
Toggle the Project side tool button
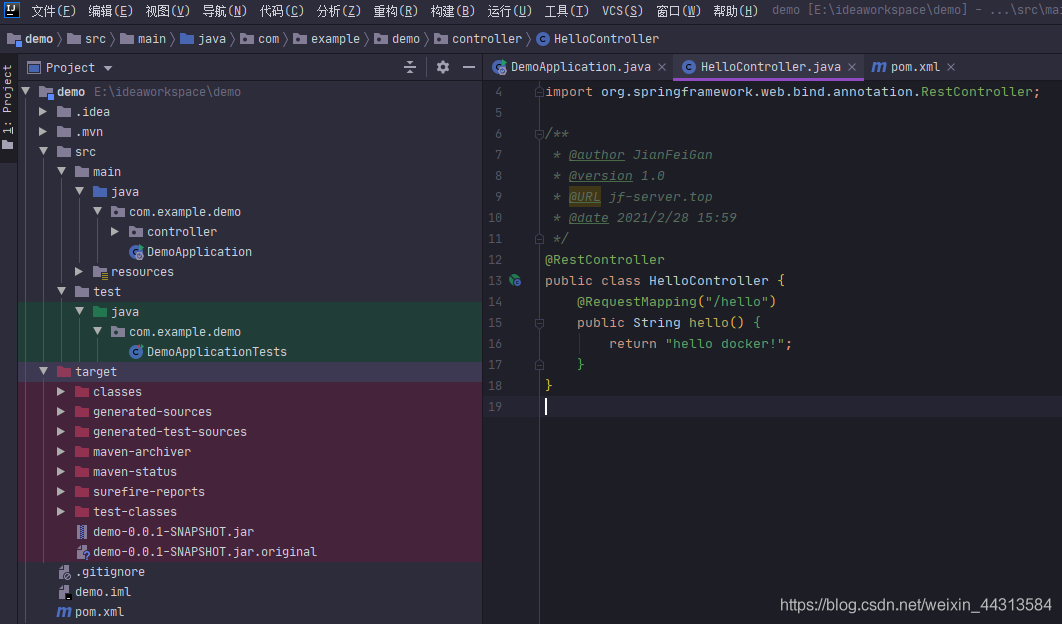[x=7, y=108]
